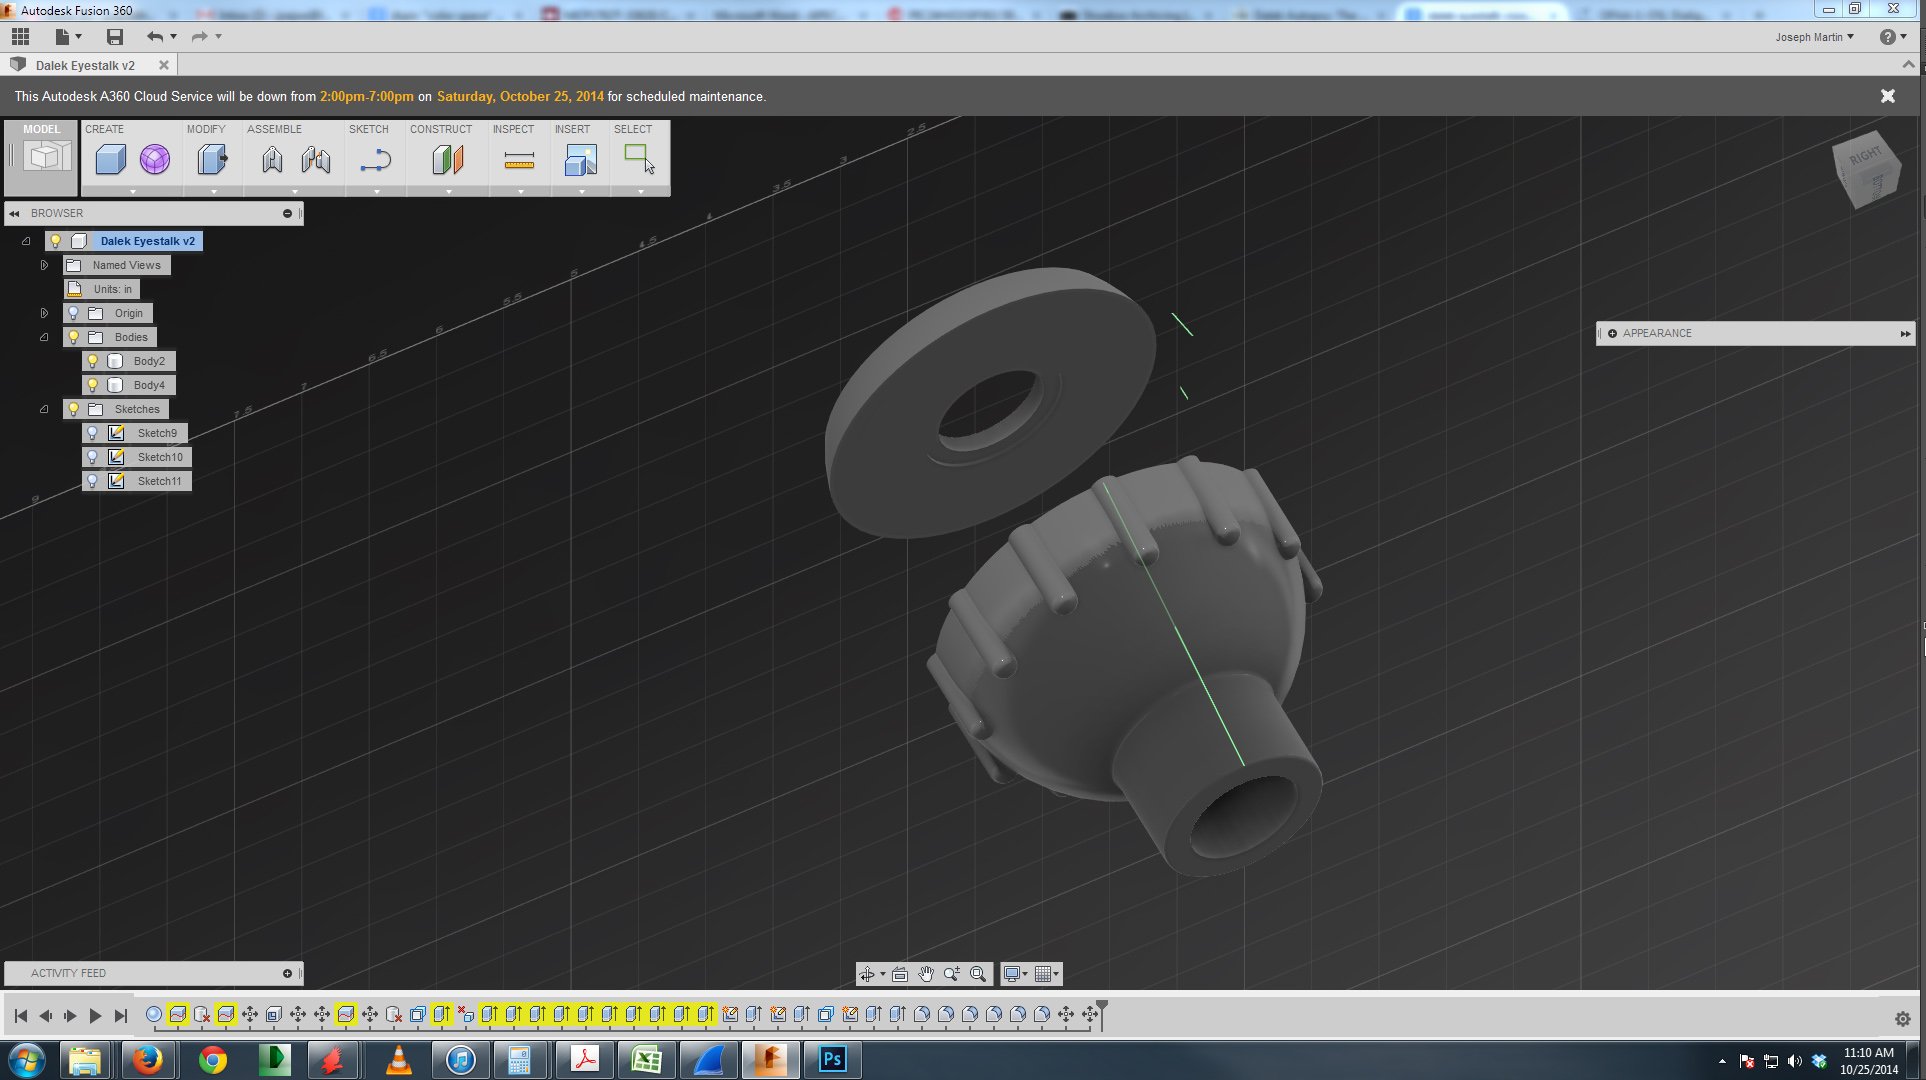Viewport: 1926px width, 1080px height.
Task: Click the timeline end marker
Action: point(1101,1013)
